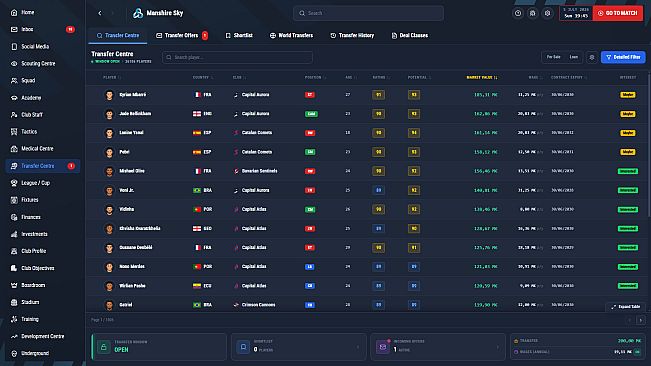This screenshot has height=366, width=651.
Task: Open the Medical Centre
Action: point(42,149)
